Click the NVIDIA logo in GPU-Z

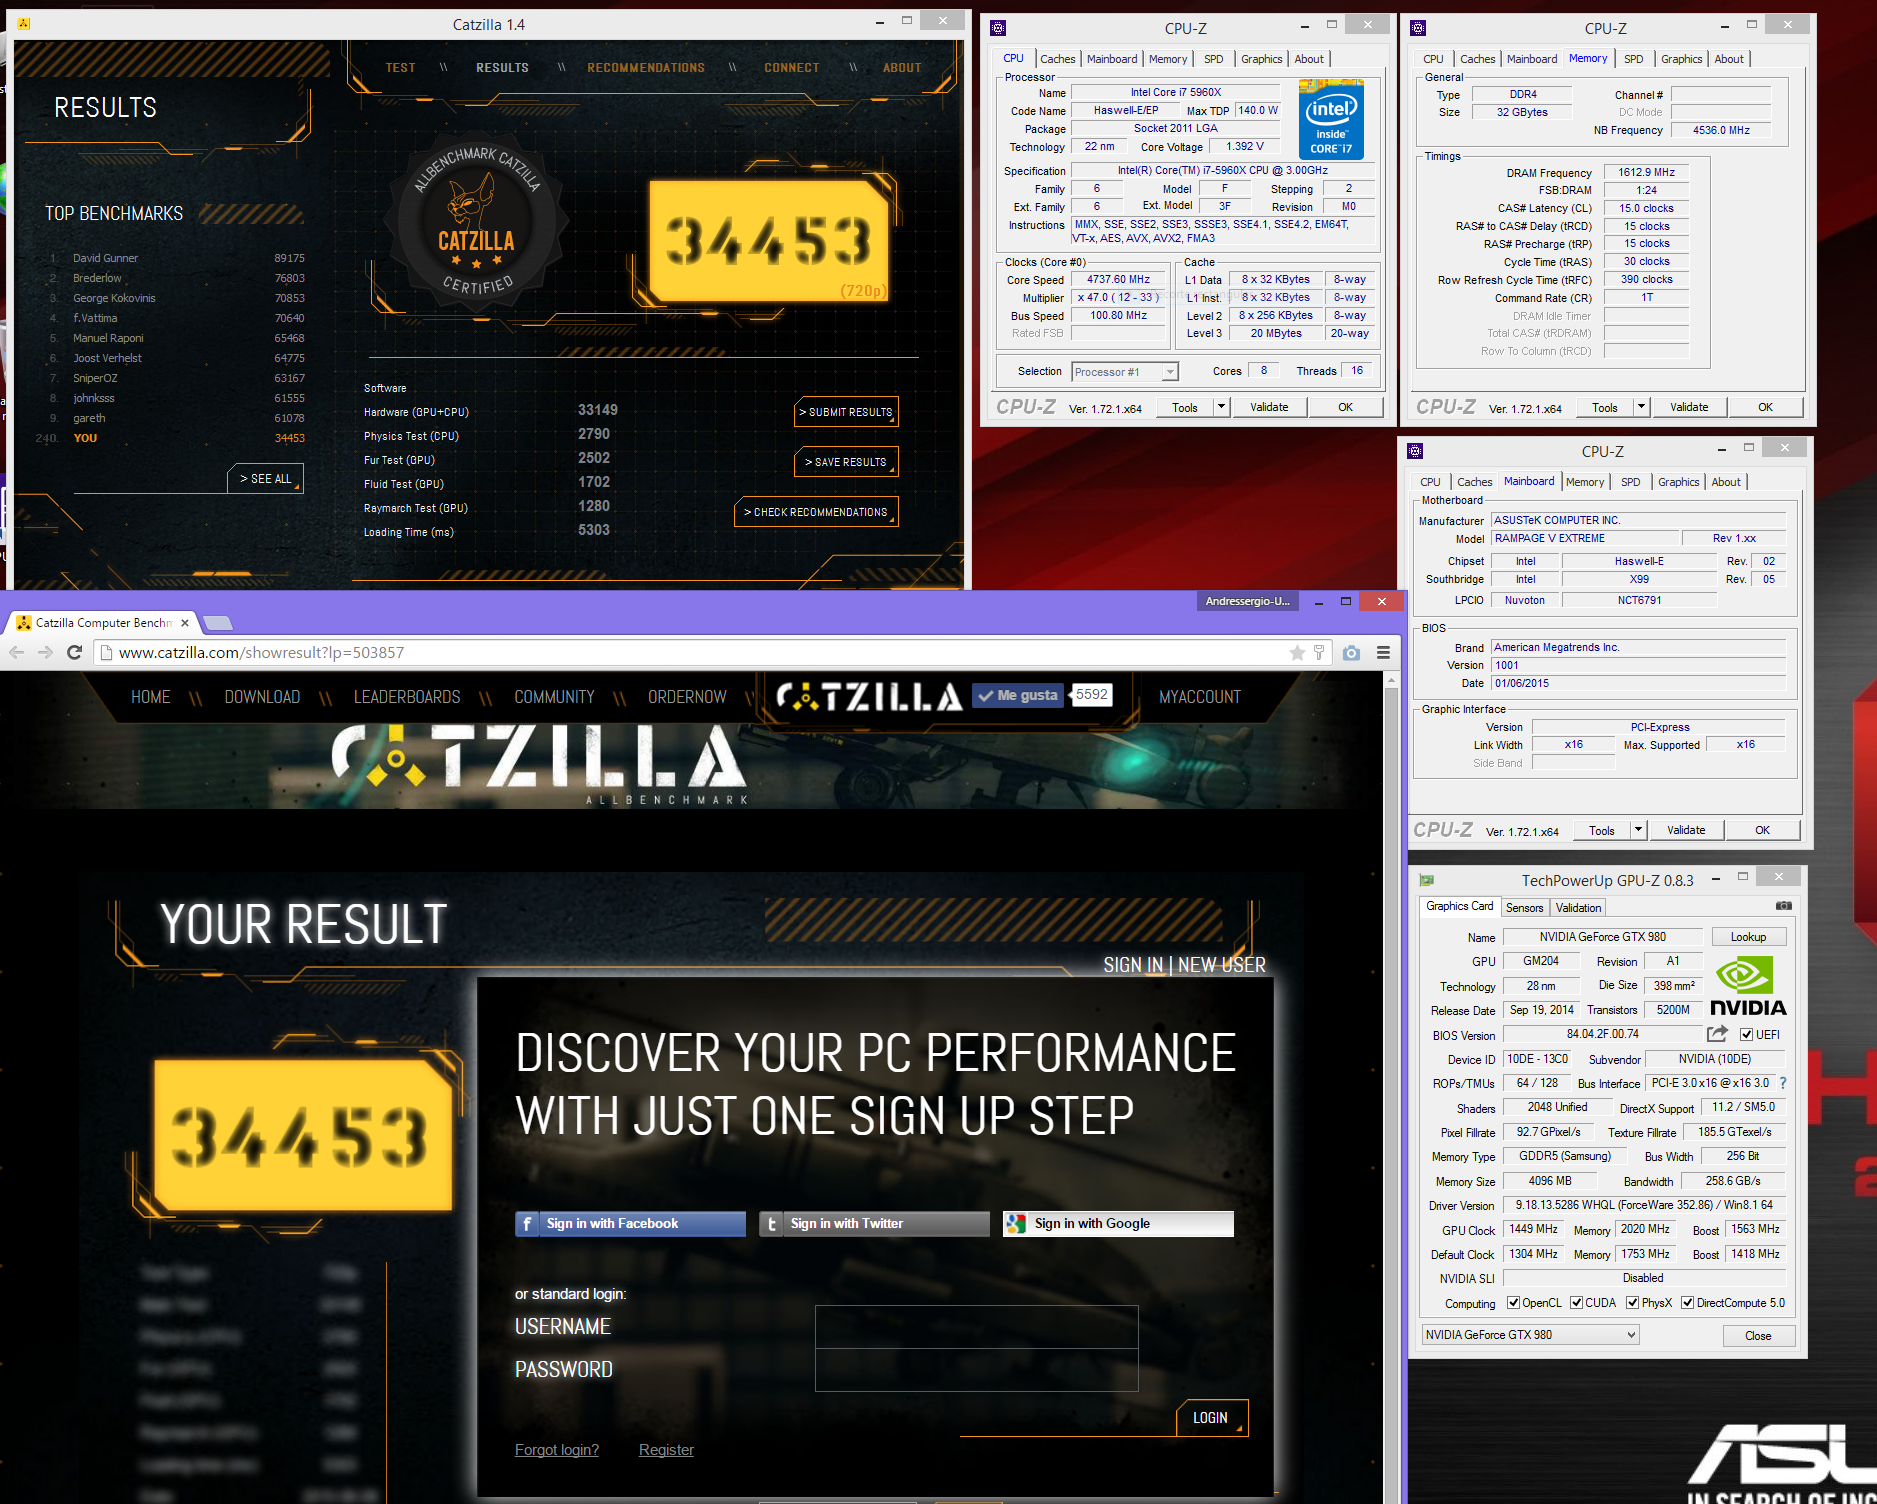click(x=1748, y=986)
